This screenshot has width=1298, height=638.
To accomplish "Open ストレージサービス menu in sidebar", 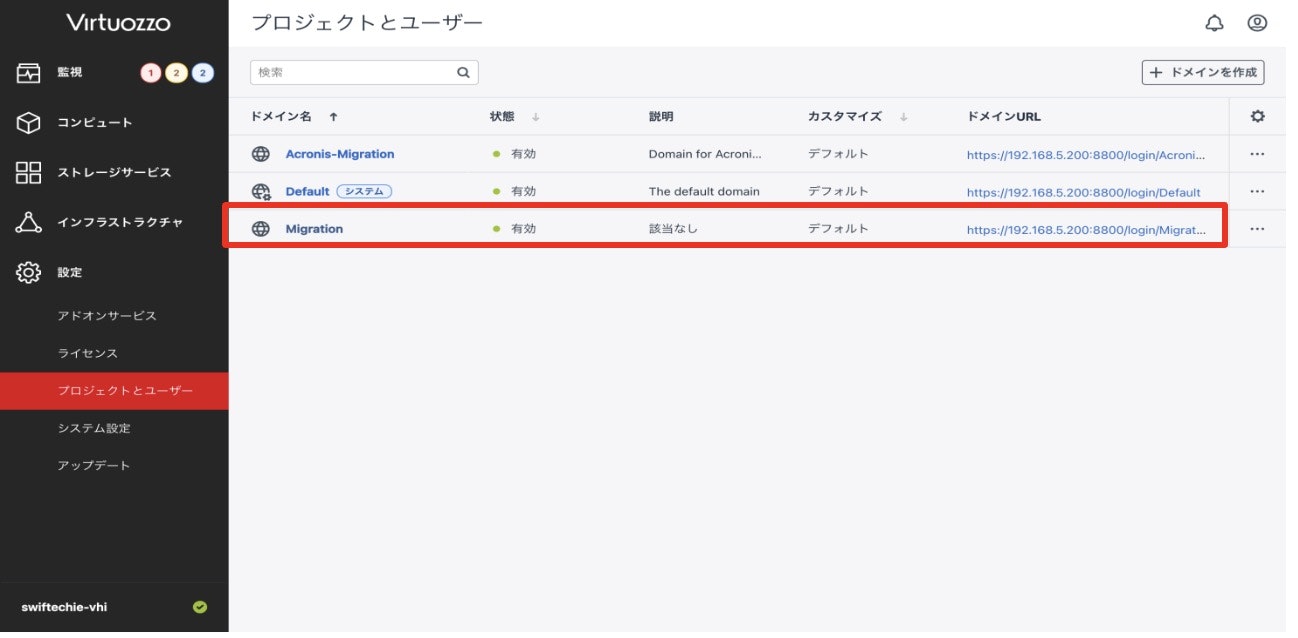I will tap(114, 173).
